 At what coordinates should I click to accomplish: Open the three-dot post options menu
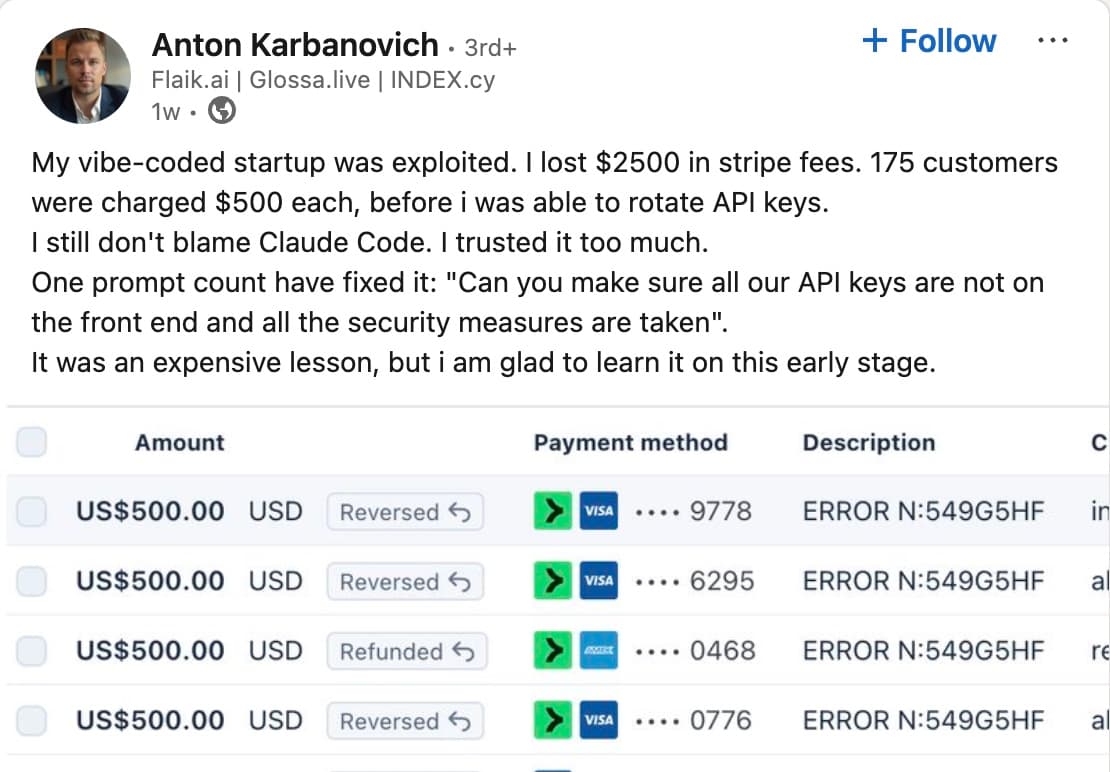(x=1055, y=40)
